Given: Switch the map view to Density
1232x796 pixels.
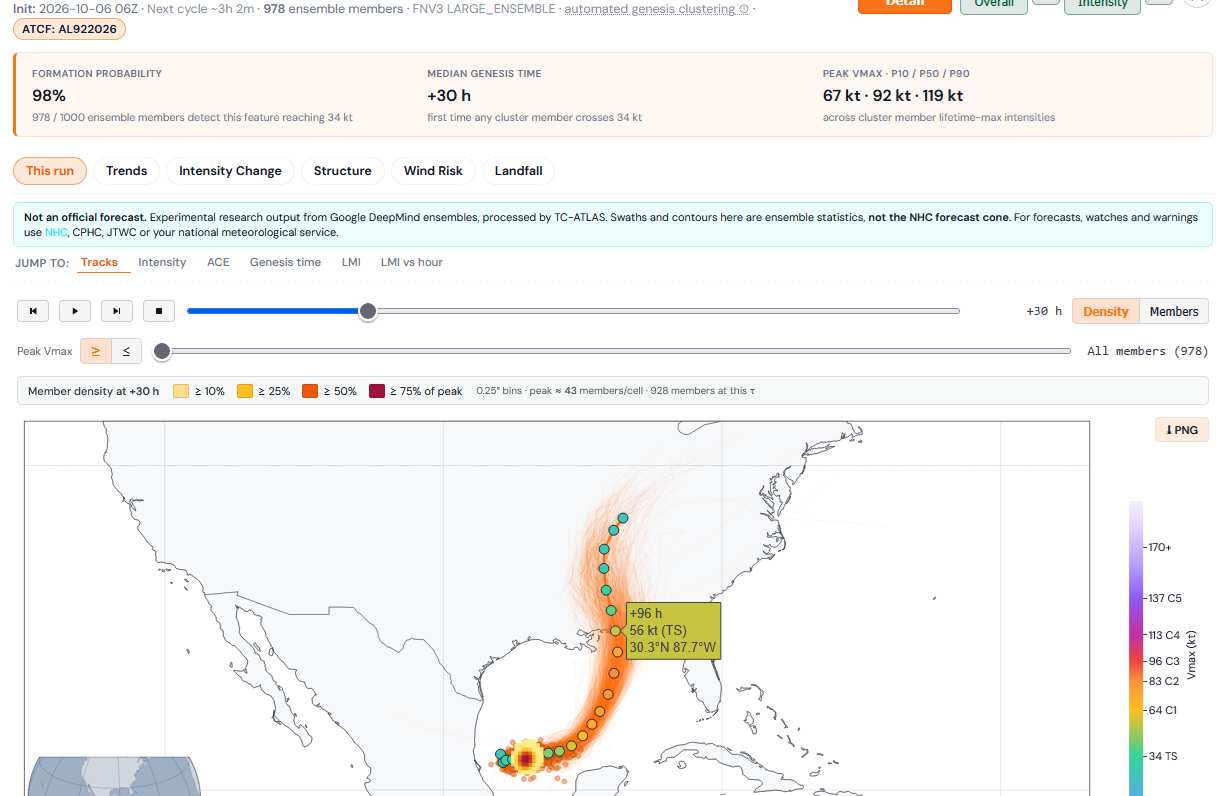Looking at the screenshot, I should (1105, 311).
